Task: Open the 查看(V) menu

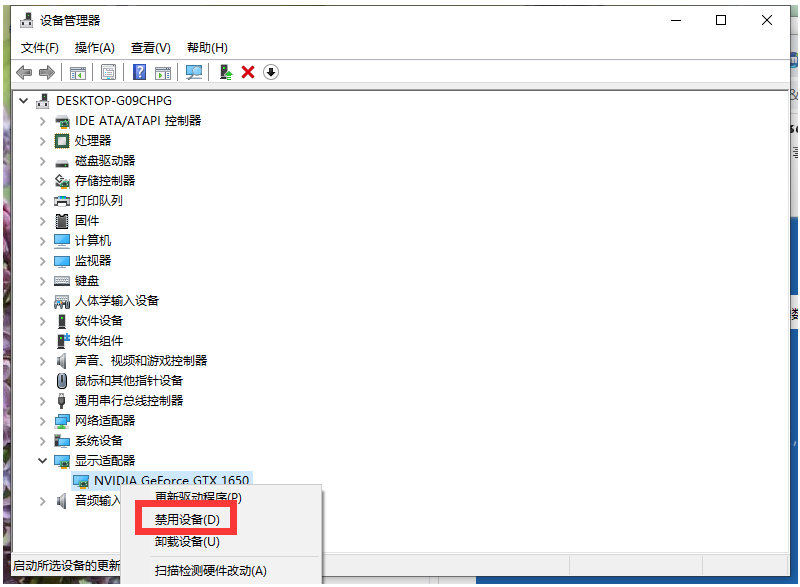Action: 151,47
